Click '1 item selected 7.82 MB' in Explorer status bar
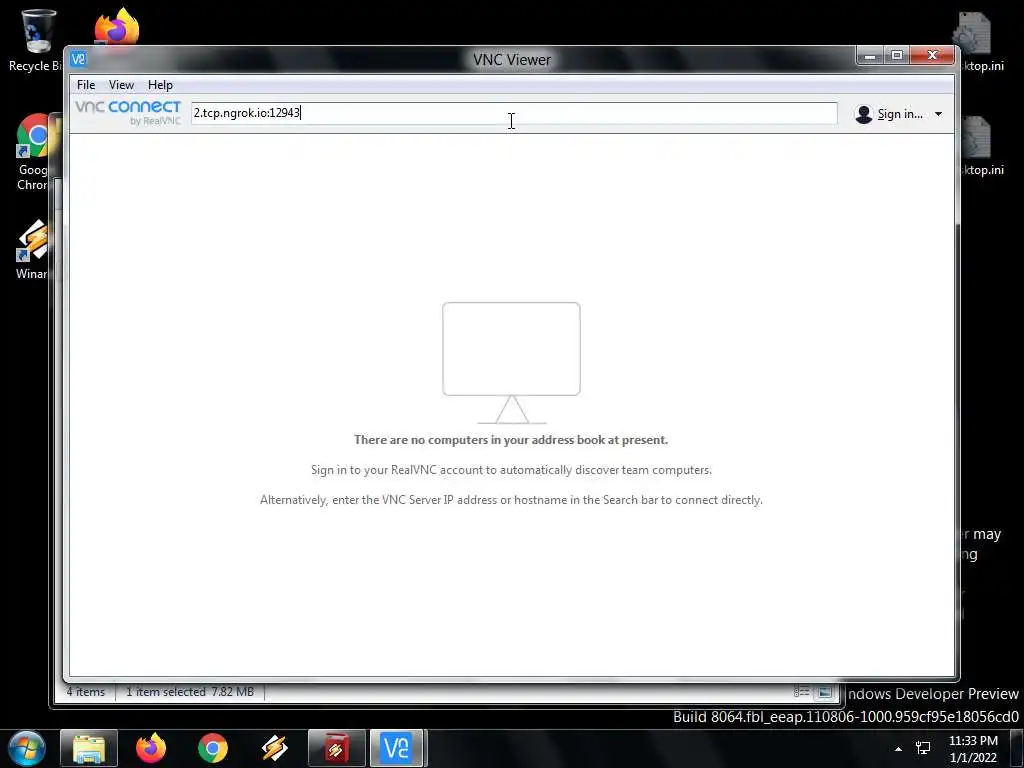The height and width of the screenshot is (768, 1024). click(189, 692)
